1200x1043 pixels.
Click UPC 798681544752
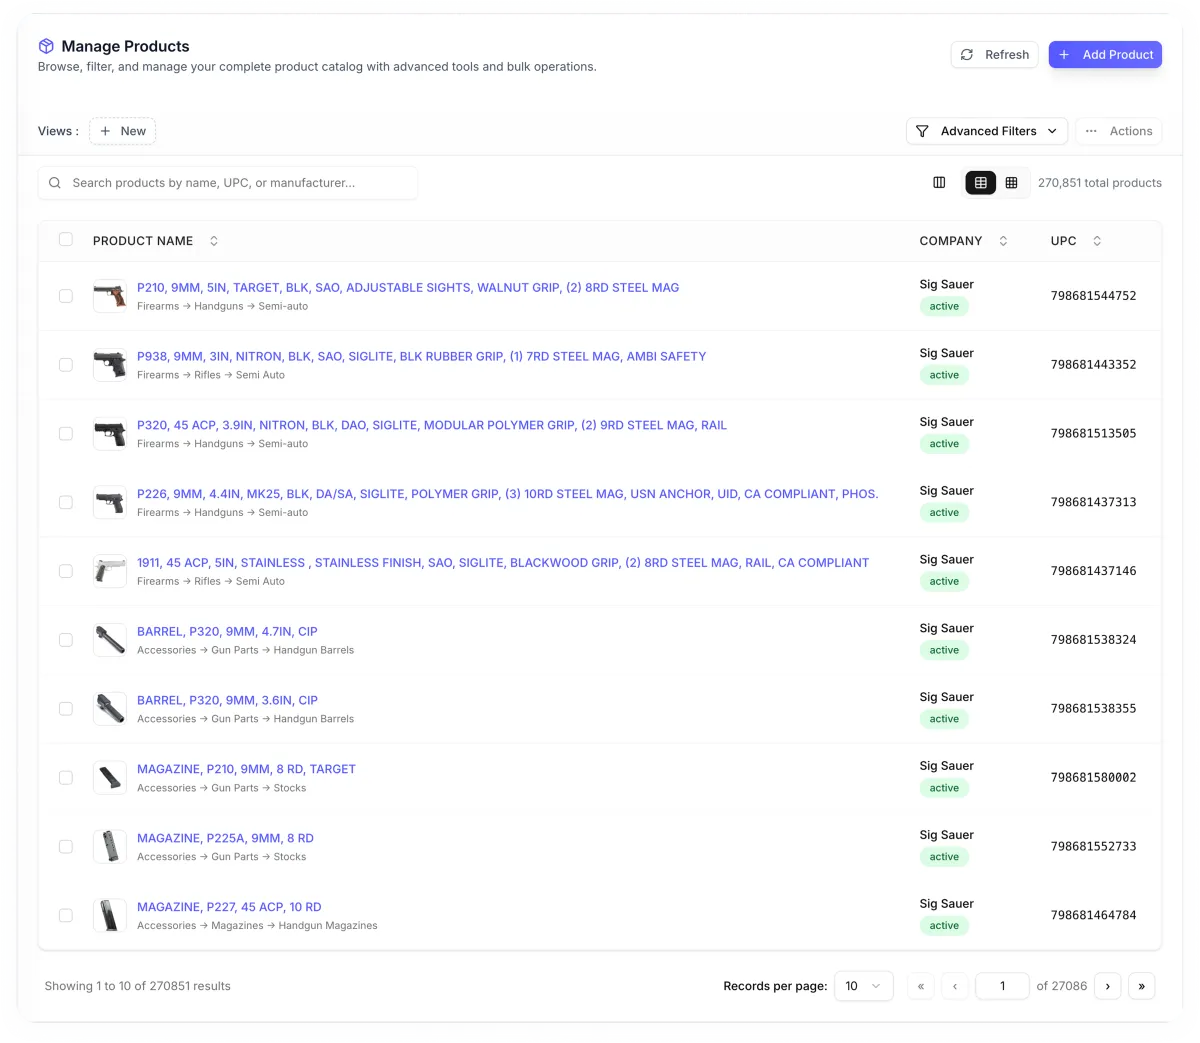tap(1093, 296)
